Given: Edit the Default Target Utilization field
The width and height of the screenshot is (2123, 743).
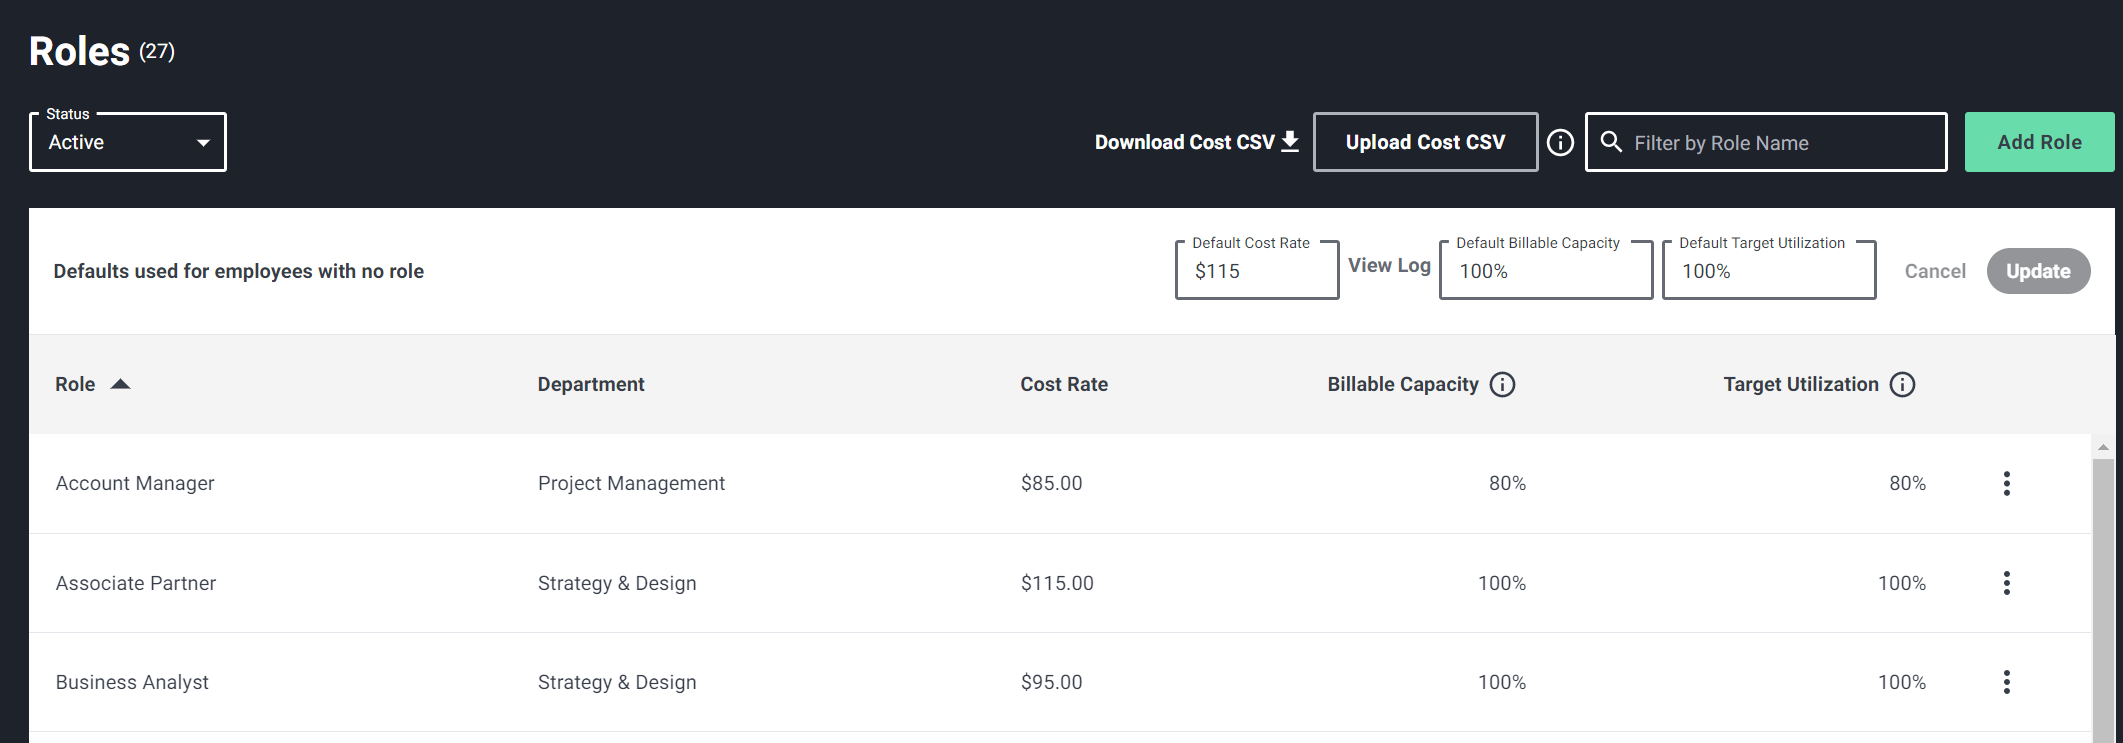Looking at the screenshot, I should coord(1768,271).
